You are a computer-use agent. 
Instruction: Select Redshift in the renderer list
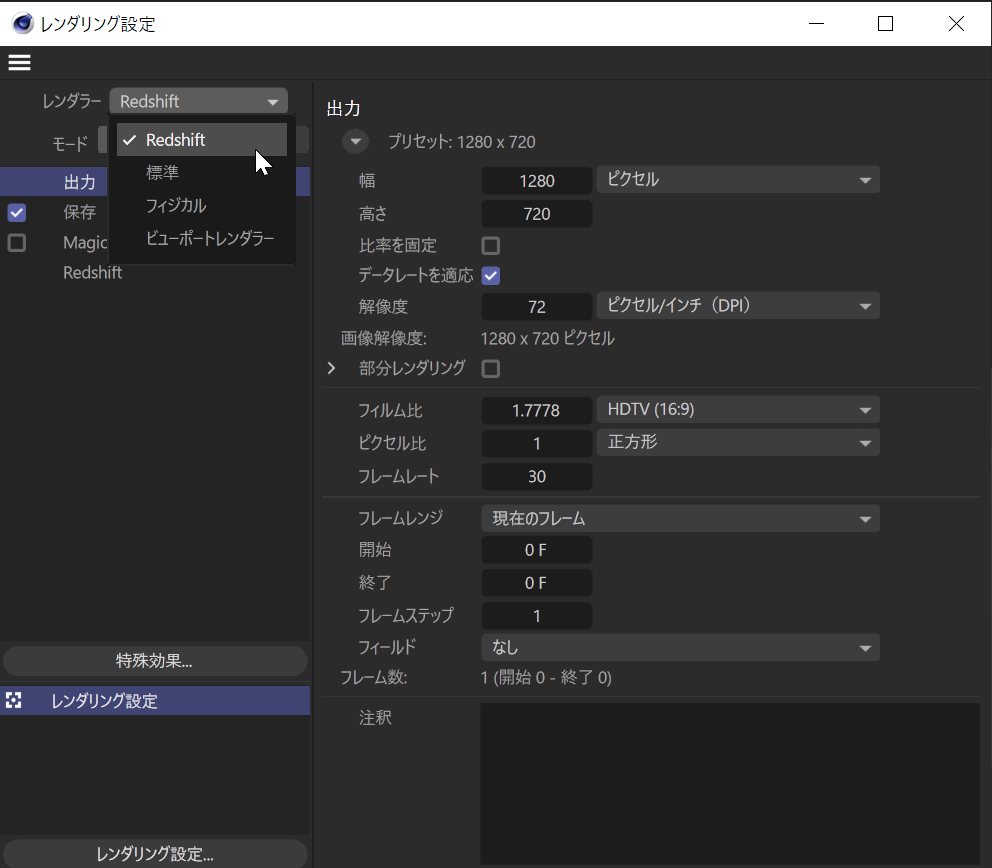click(x=202, y=140)
